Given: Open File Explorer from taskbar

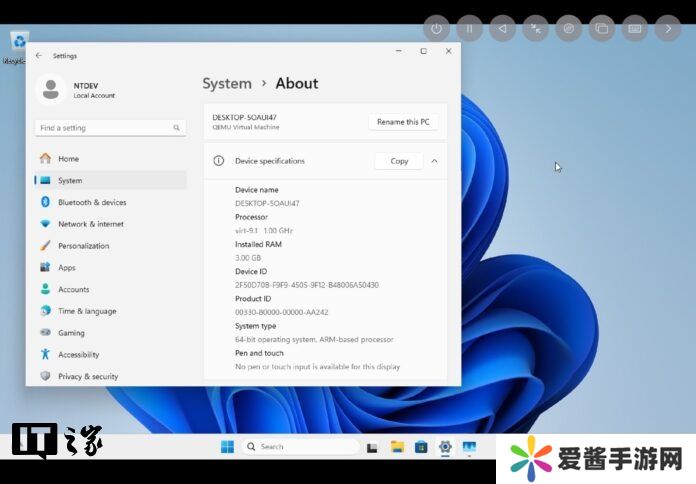Looking at the screenshot, I should click(x=397, y=447).
